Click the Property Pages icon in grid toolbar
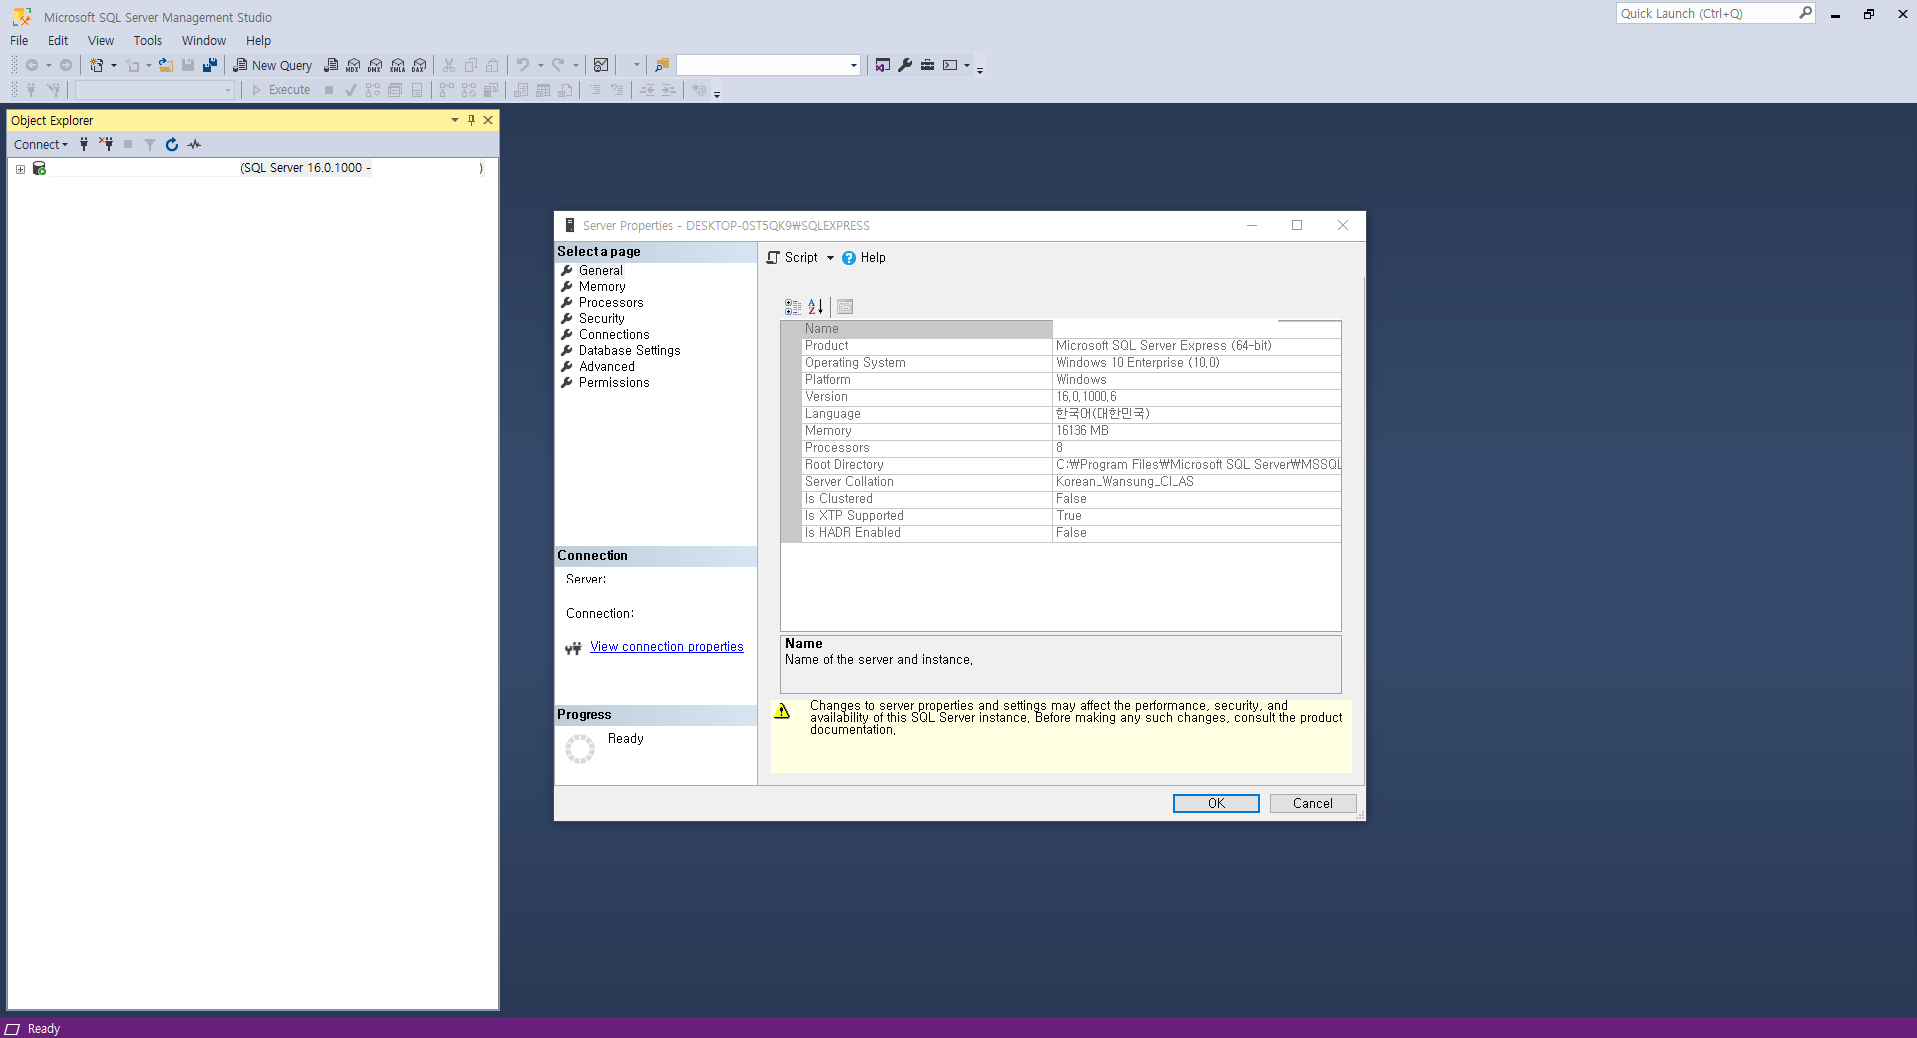The image size is (1917, 1038). (845, 307)
